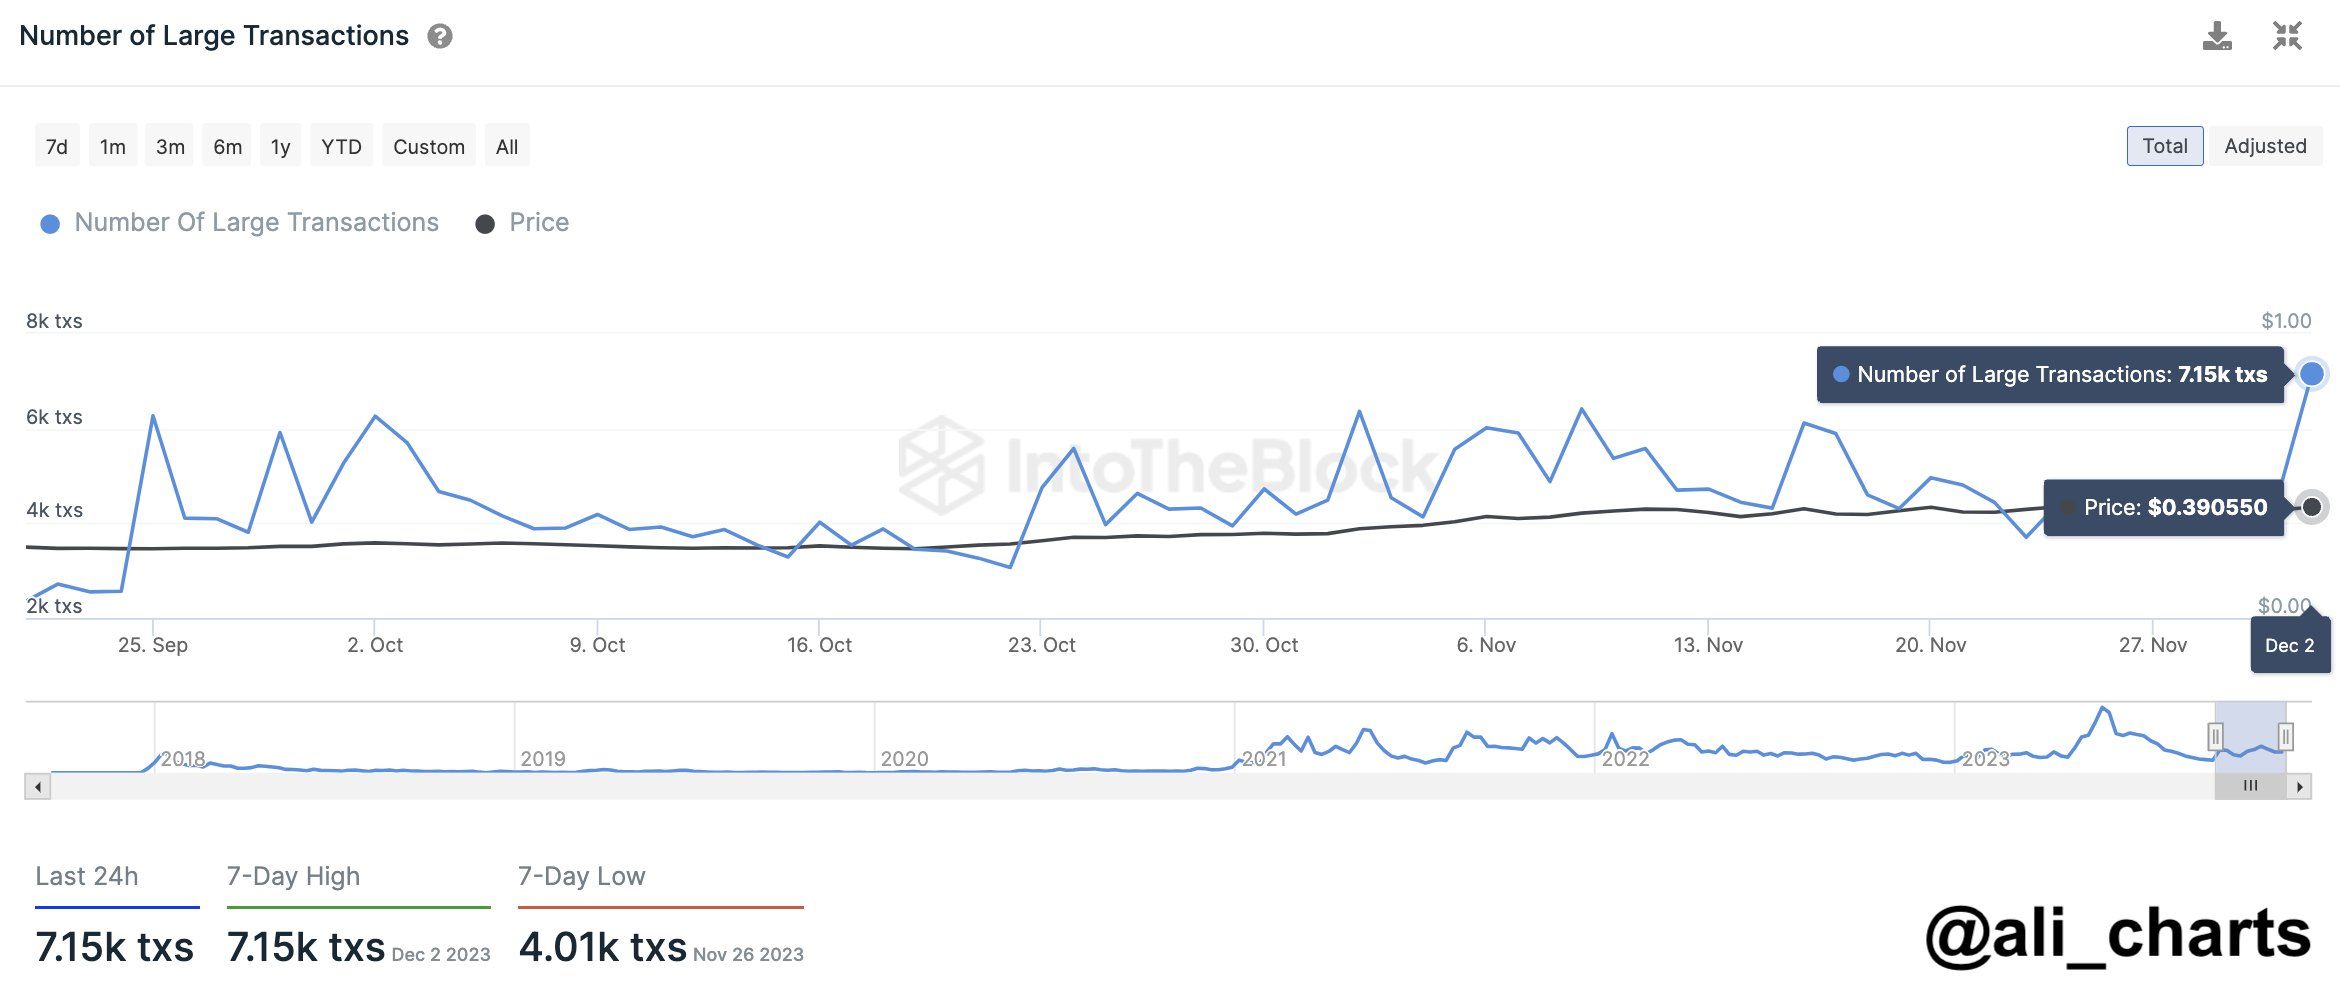
Task: Download the chart data
Action: tap(2217, 36)
